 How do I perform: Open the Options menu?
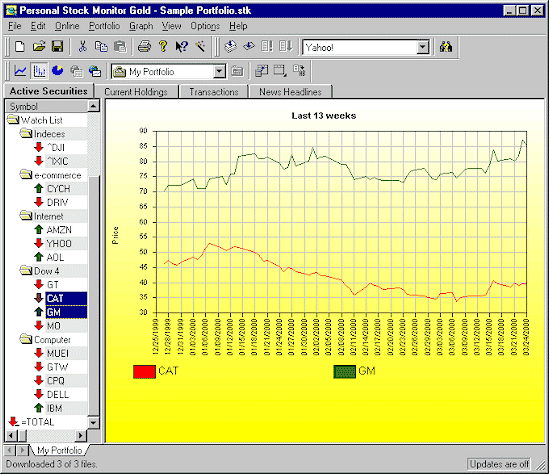pyautogui.click(x=205, y=26)
